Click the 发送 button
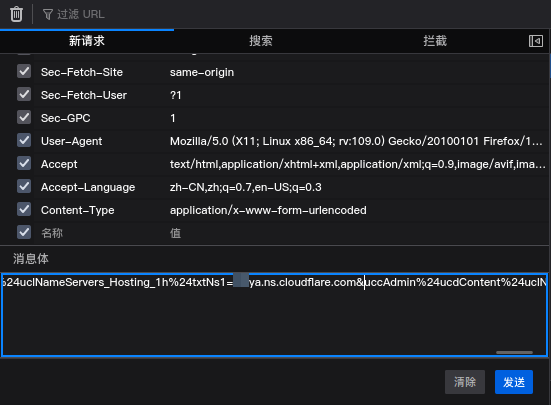 (x=514, y=382)
